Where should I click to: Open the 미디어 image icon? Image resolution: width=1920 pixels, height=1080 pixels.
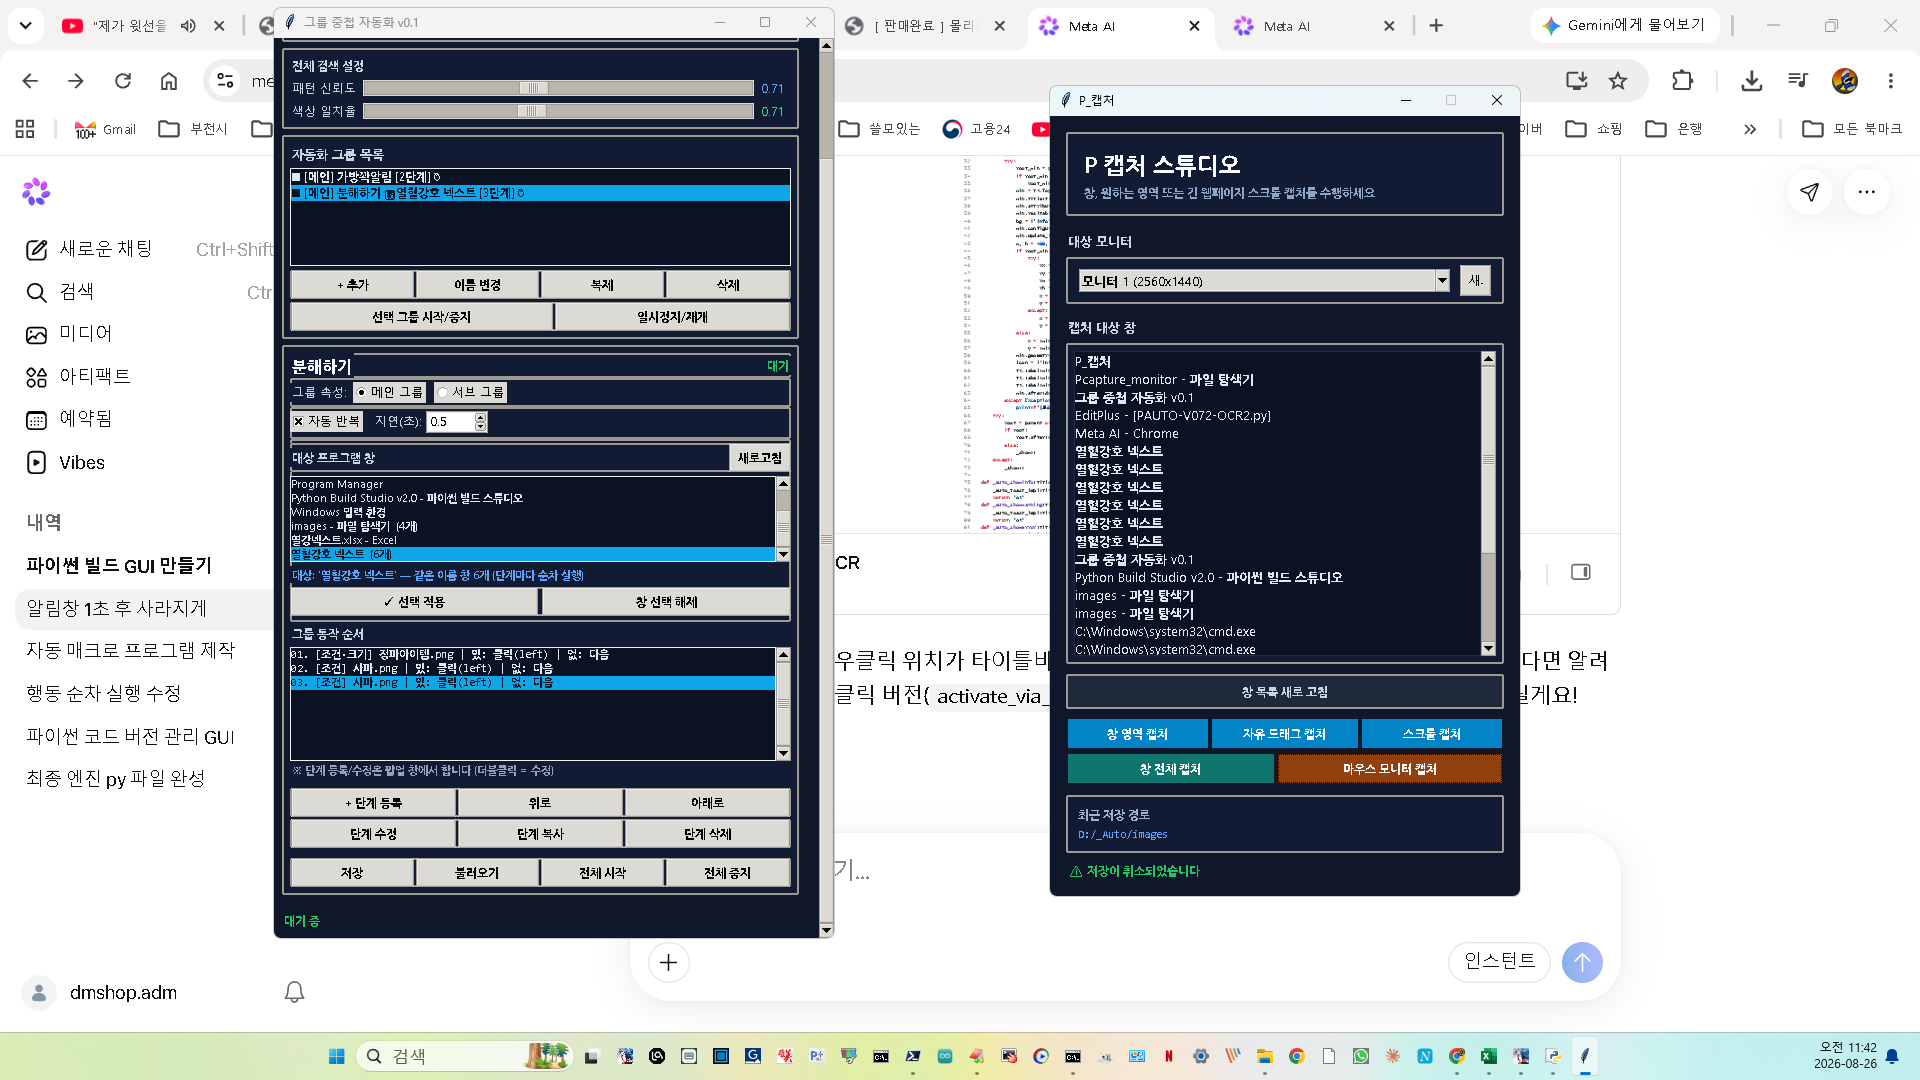tap(37, 335)
